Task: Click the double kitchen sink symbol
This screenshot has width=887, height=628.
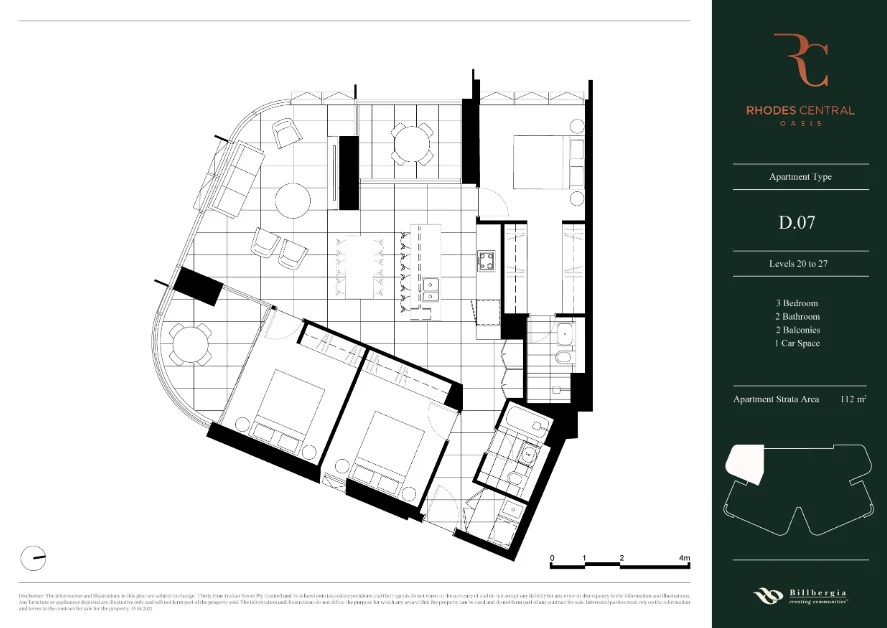Action: pos(432,293)
